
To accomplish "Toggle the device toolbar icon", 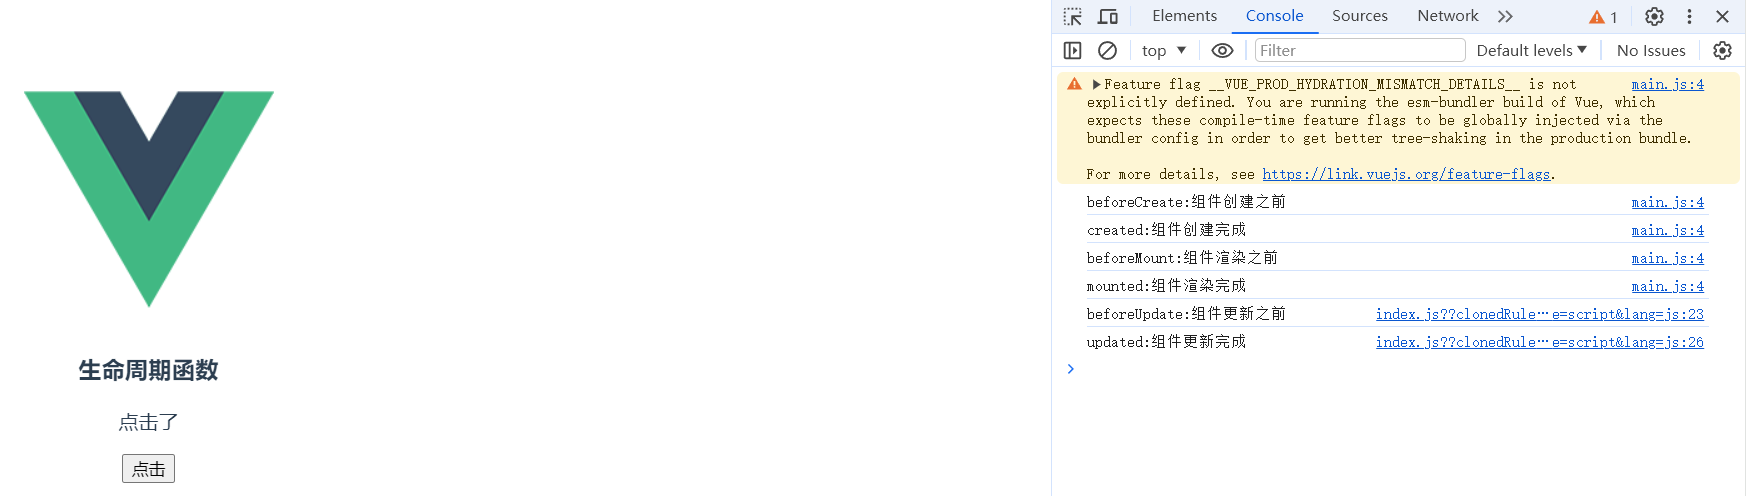I will pos(1108,17).
